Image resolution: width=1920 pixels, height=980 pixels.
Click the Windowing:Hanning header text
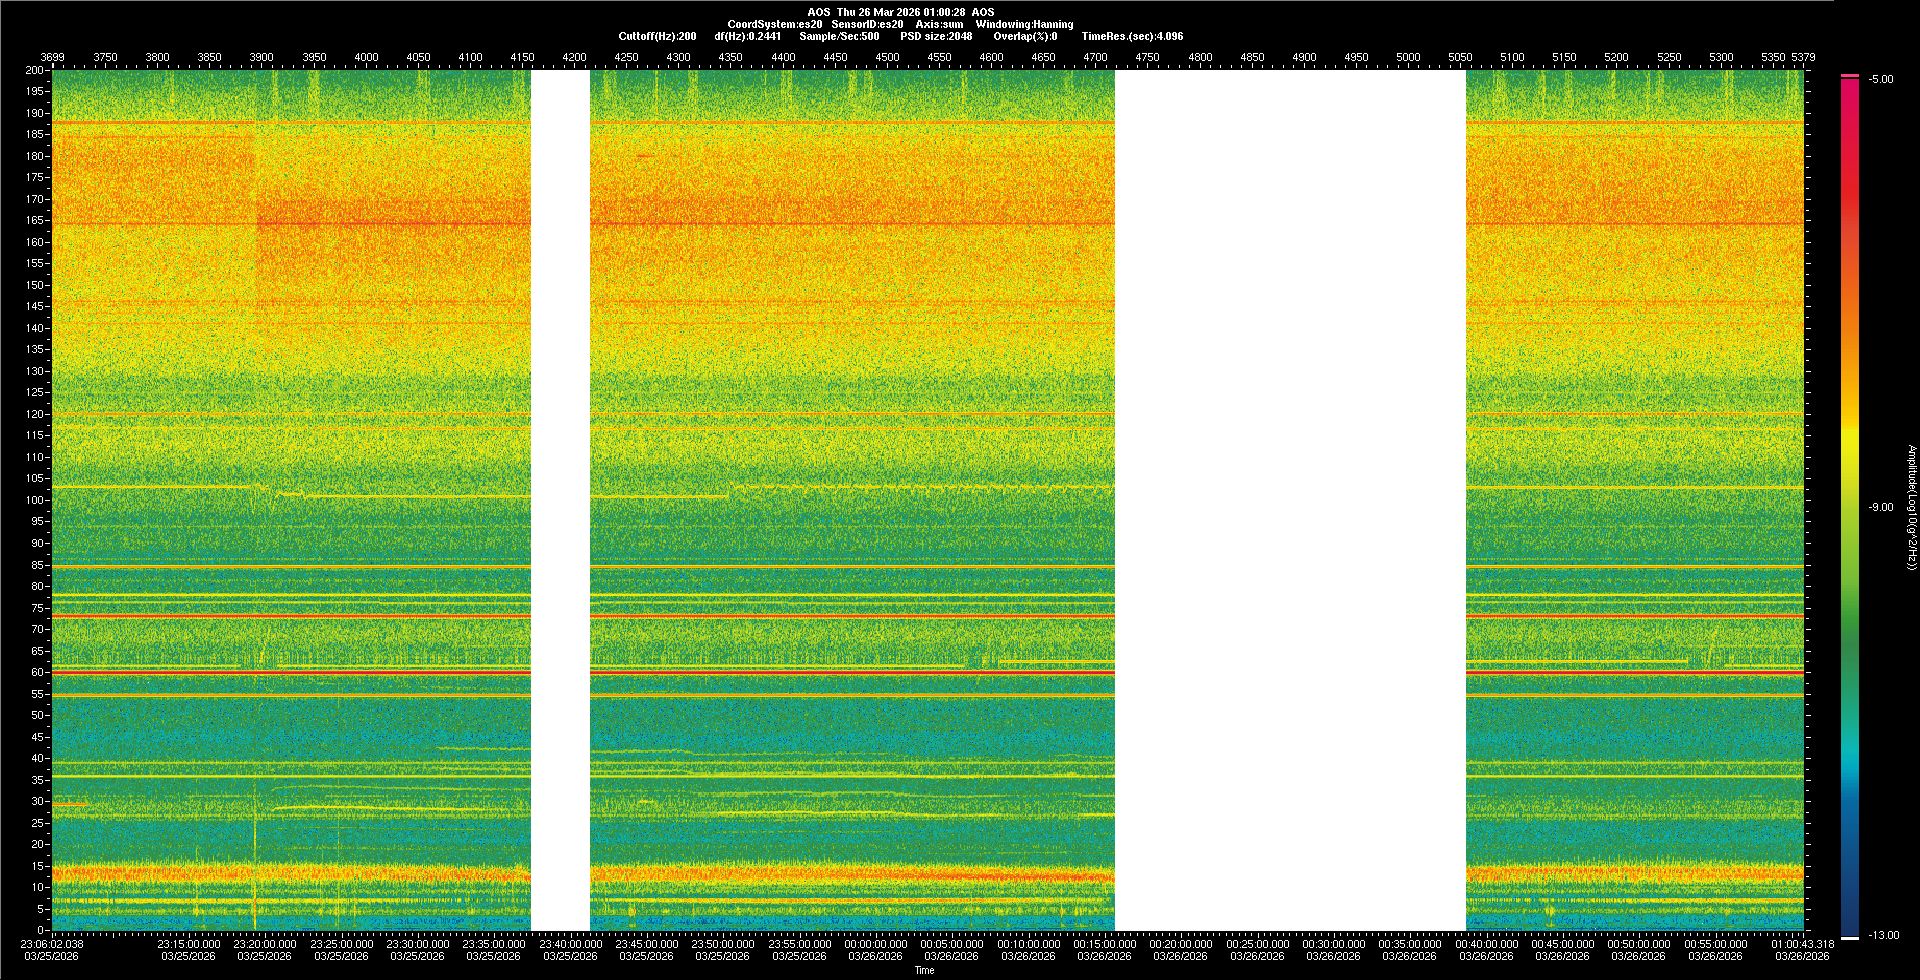click(1024, 24)
